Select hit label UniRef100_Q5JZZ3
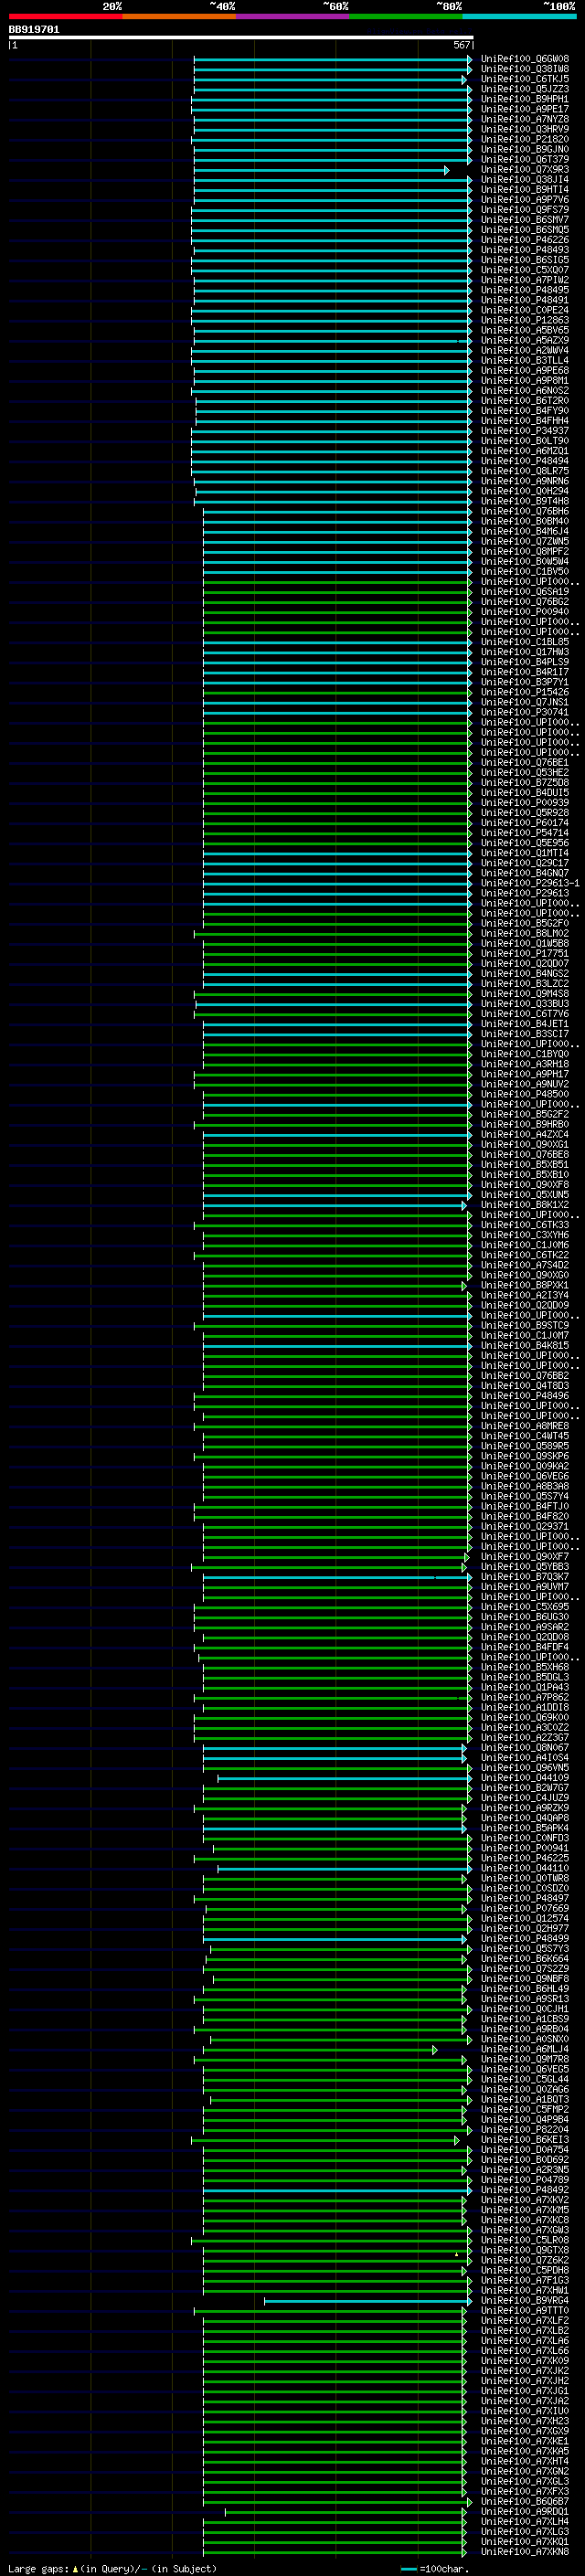 coord(525,89)
